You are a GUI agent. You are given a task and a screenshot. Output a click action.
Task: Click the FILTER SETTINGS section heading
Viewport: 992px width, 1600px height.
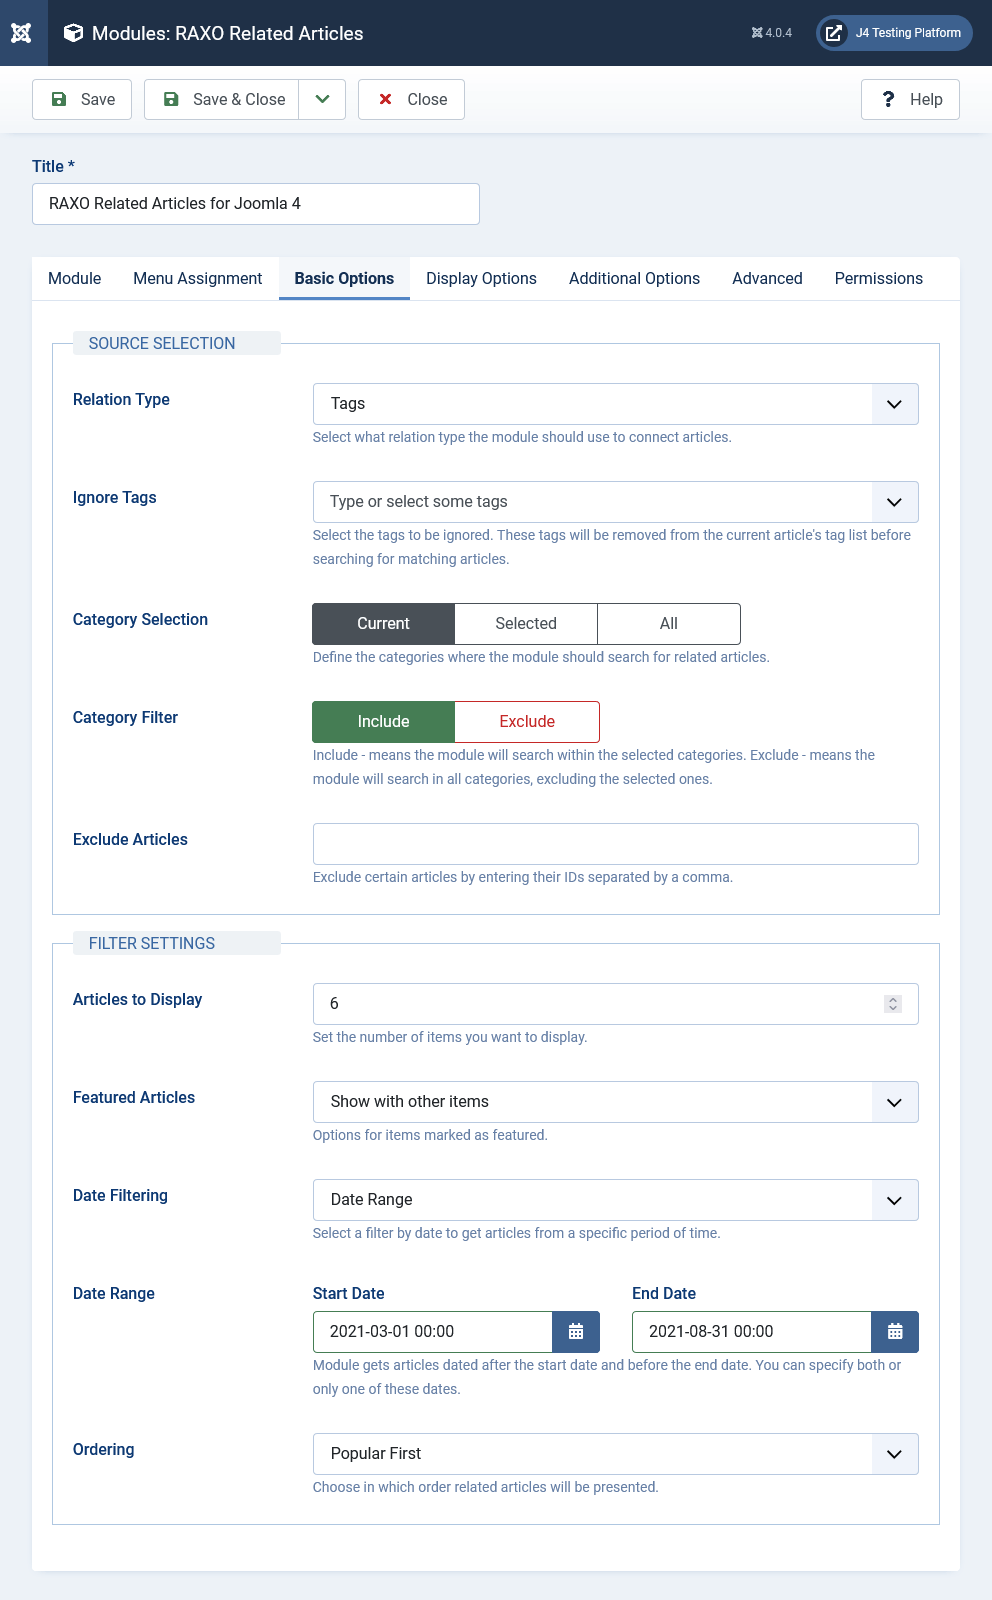tap(152, 943)
